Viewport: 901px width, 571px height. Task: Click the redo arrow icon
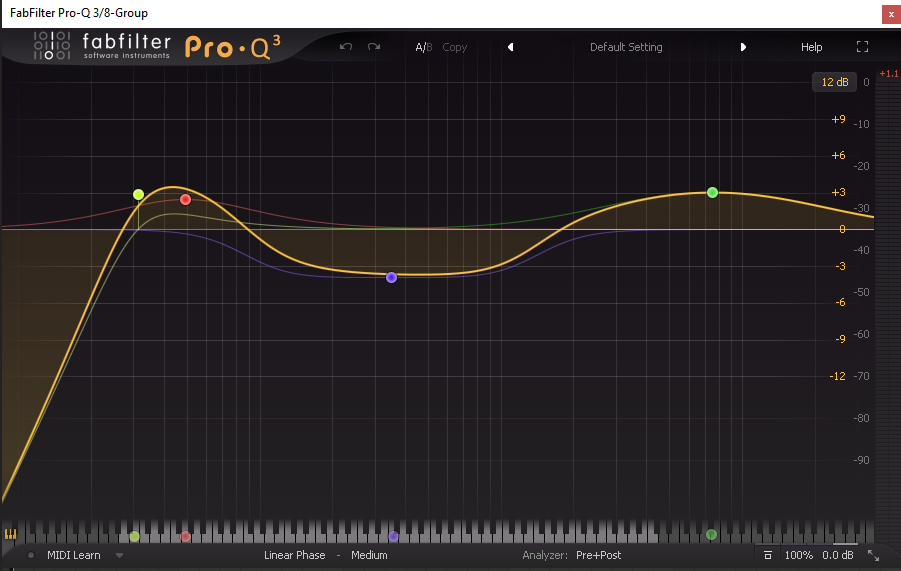tap(374, 47)
